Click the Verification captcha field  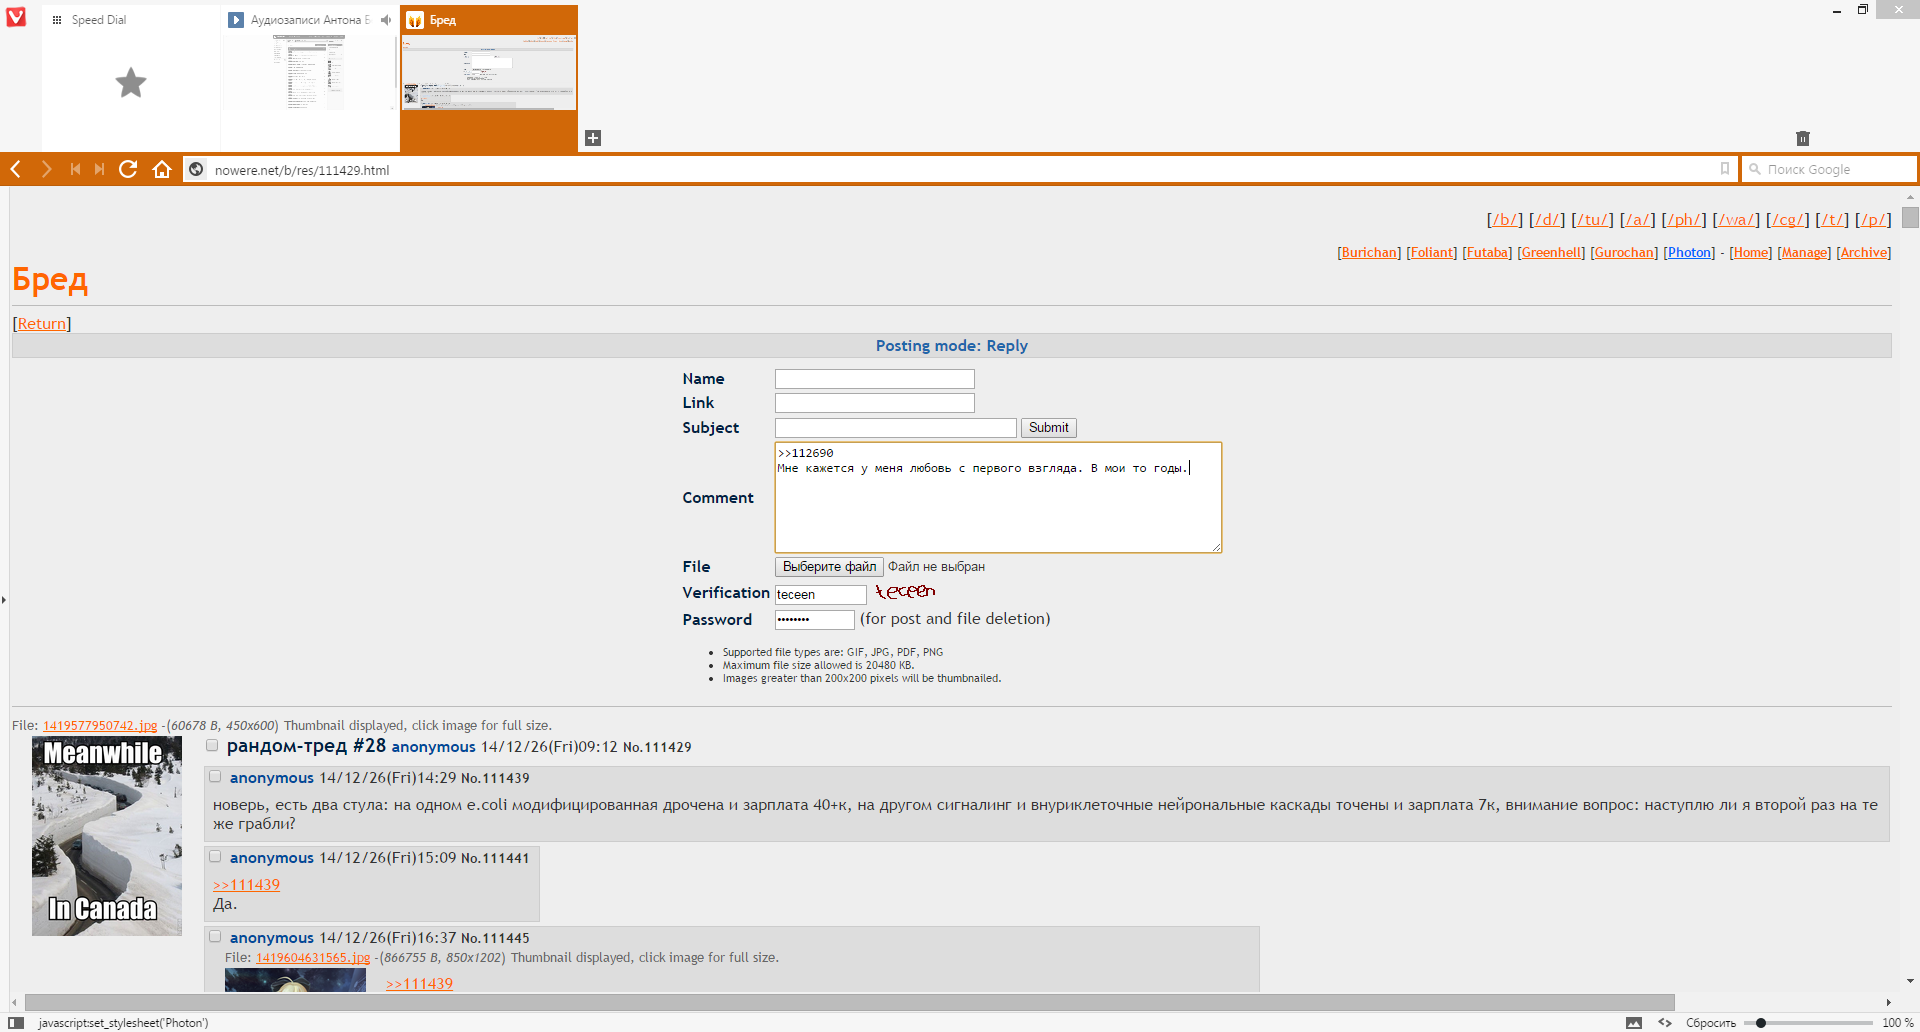tap(821, 594)
